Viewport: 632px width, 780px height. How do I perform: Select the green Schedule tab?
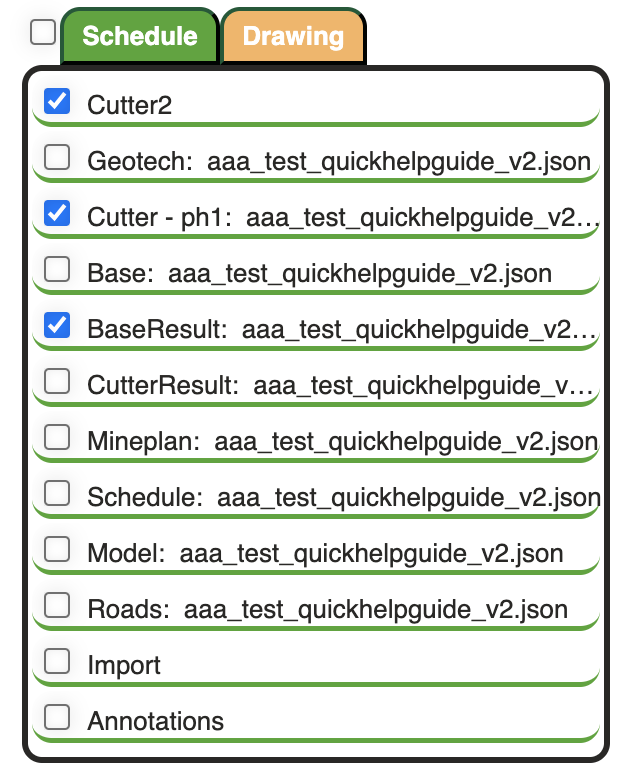coord(140,37)
